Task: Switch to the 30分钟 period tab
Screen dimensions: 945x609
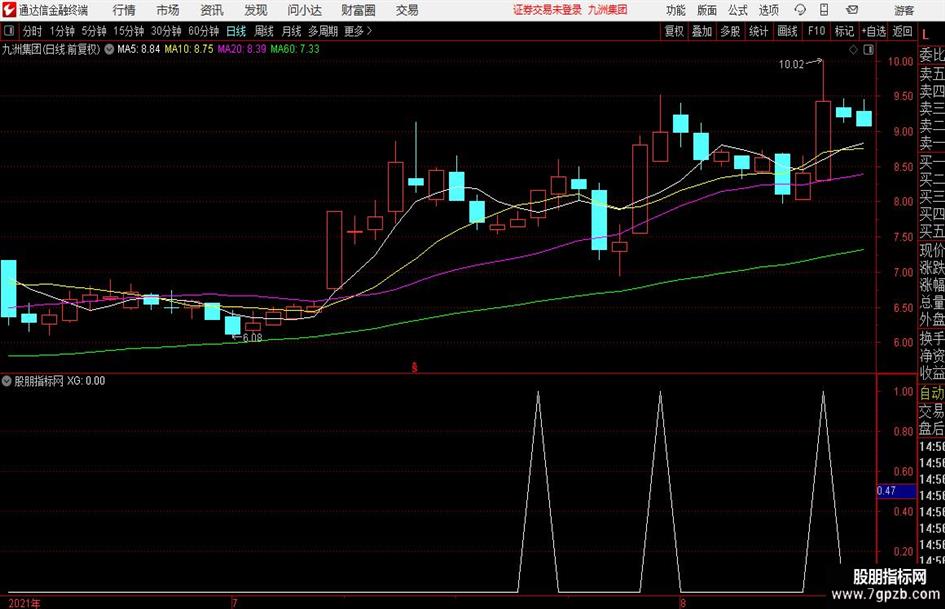Action: coord(166,31)
